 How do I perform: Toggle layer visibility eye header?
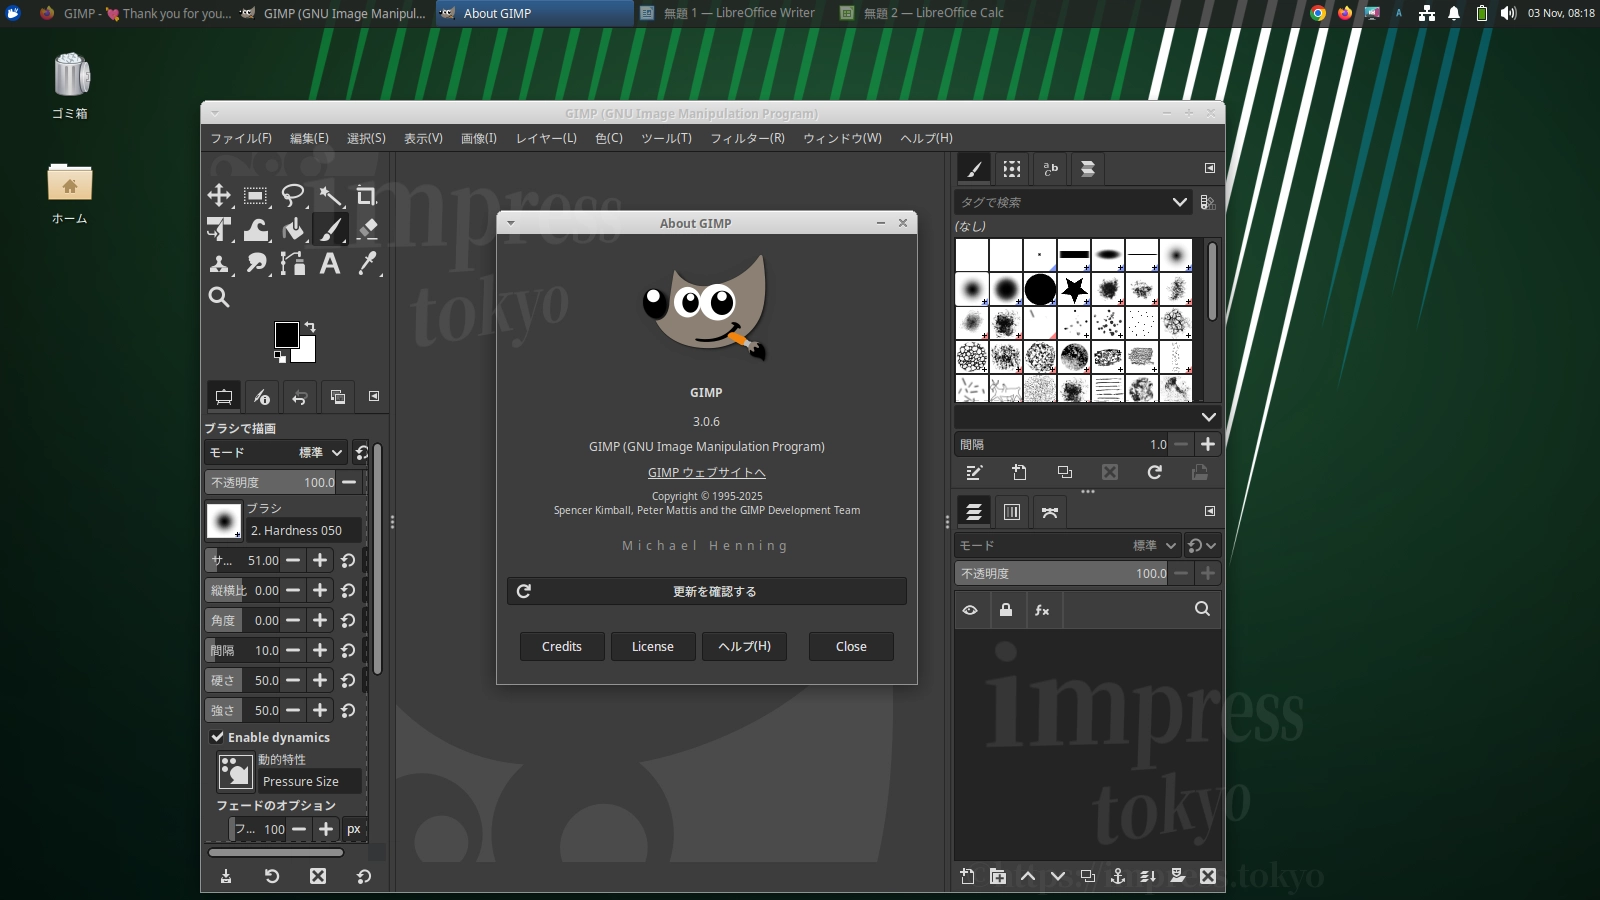pyautogui.click(x=970, y=610)
